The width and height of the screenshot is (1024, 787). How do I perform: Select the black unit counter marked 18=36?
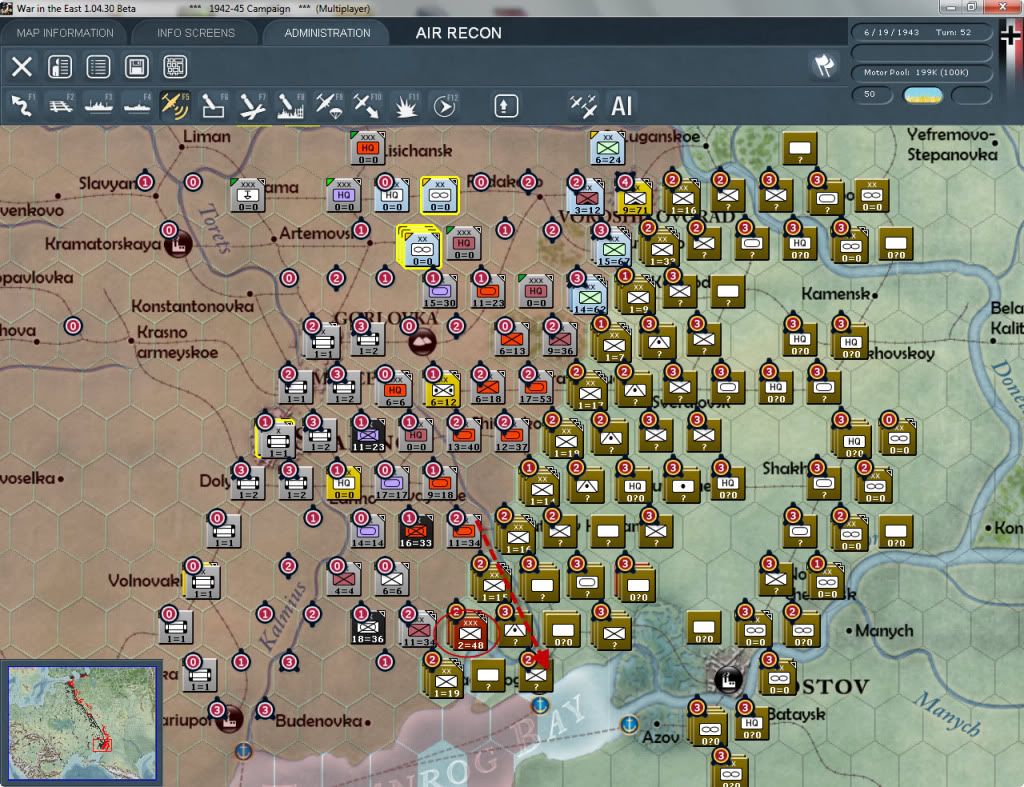coord(368,627)
